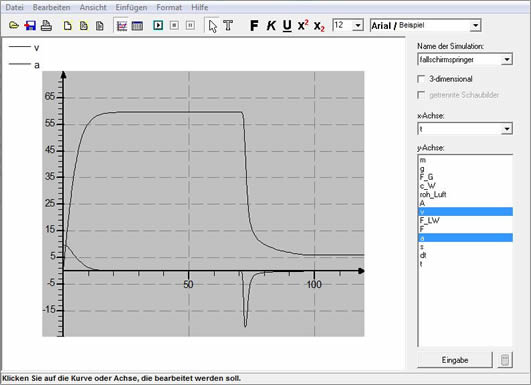Click the 65 label on the y-axis
Image resolution: width=531 pixels, height=385 pixels.
[49, 97]
